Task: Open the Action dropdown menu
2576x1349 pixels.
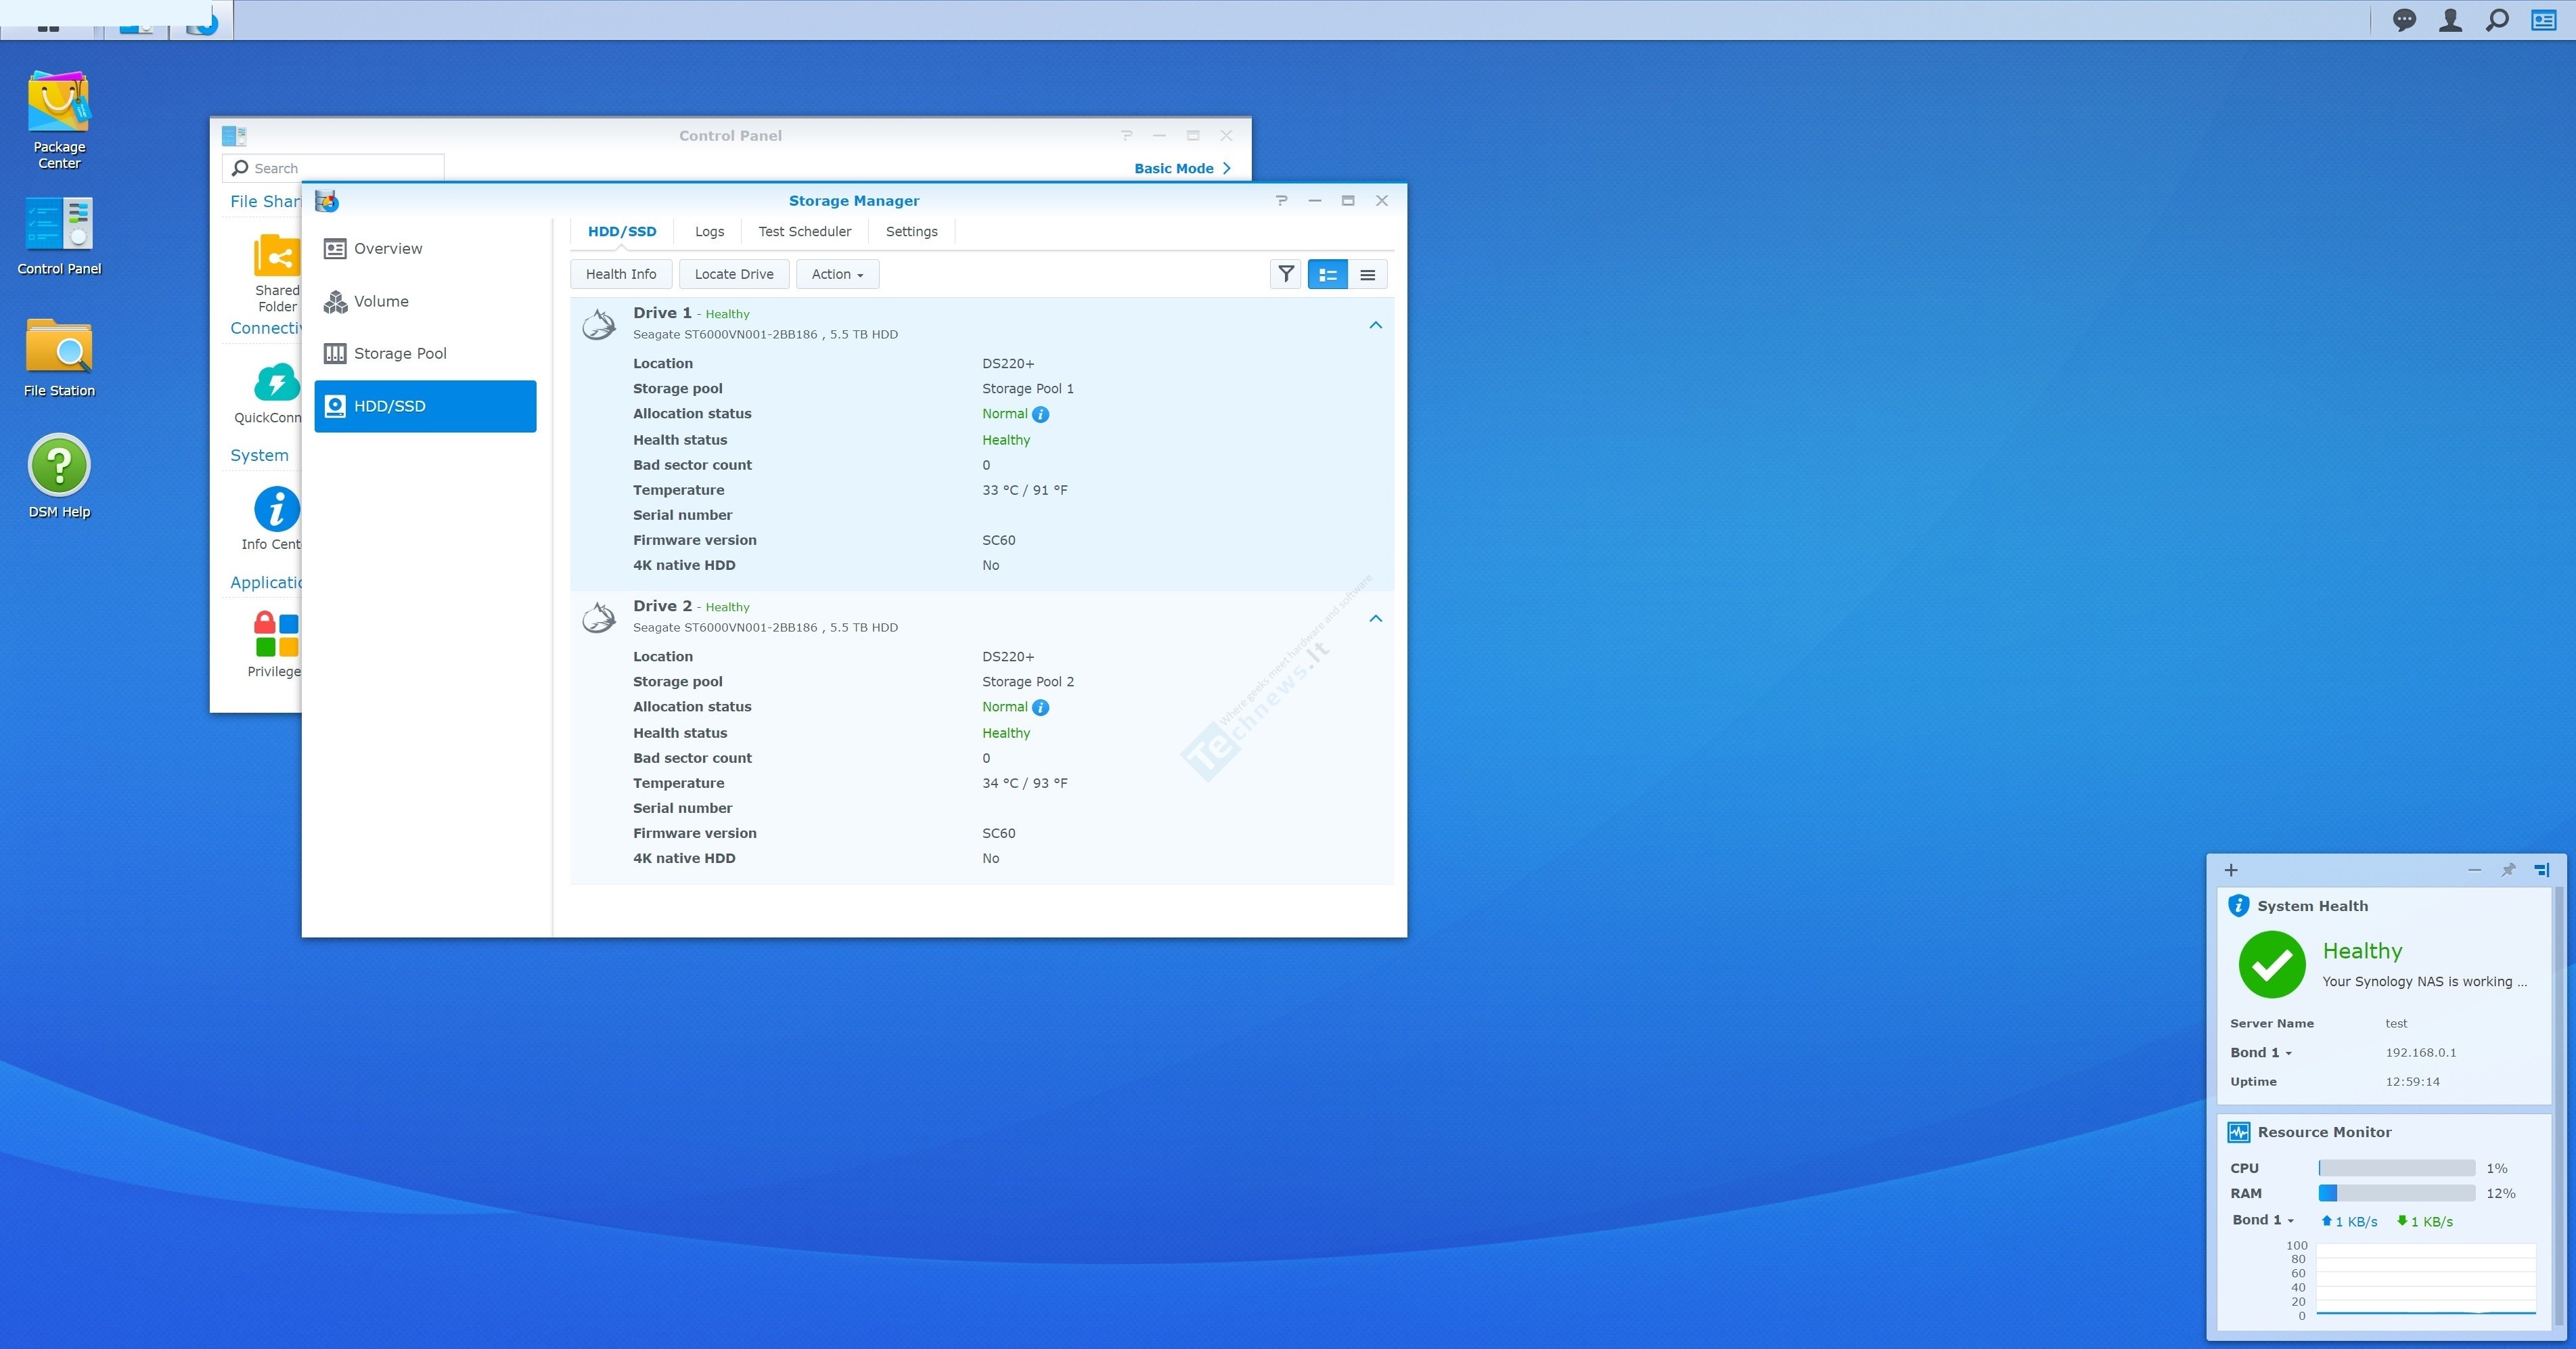Action: 837,274
